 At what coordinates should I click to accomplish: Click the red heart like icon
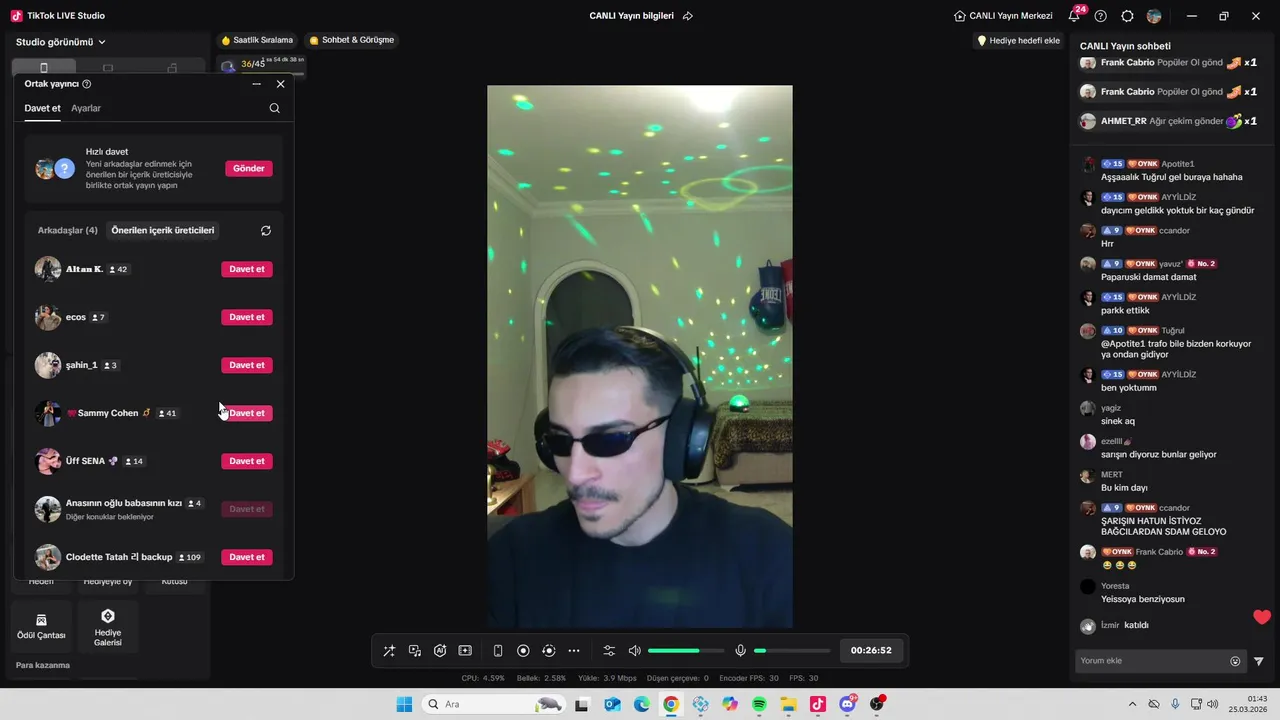click(1262, 617)
